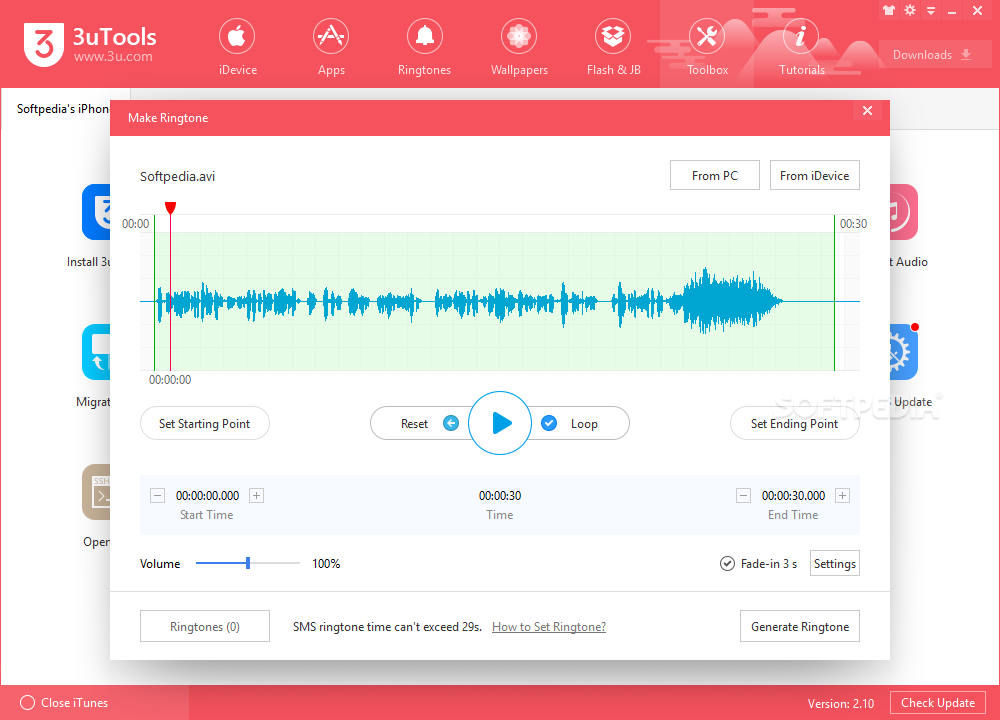Click the red playhead marker on waveform
The width and height of the screenshot is (1000, 720).
tap(170, 209)
